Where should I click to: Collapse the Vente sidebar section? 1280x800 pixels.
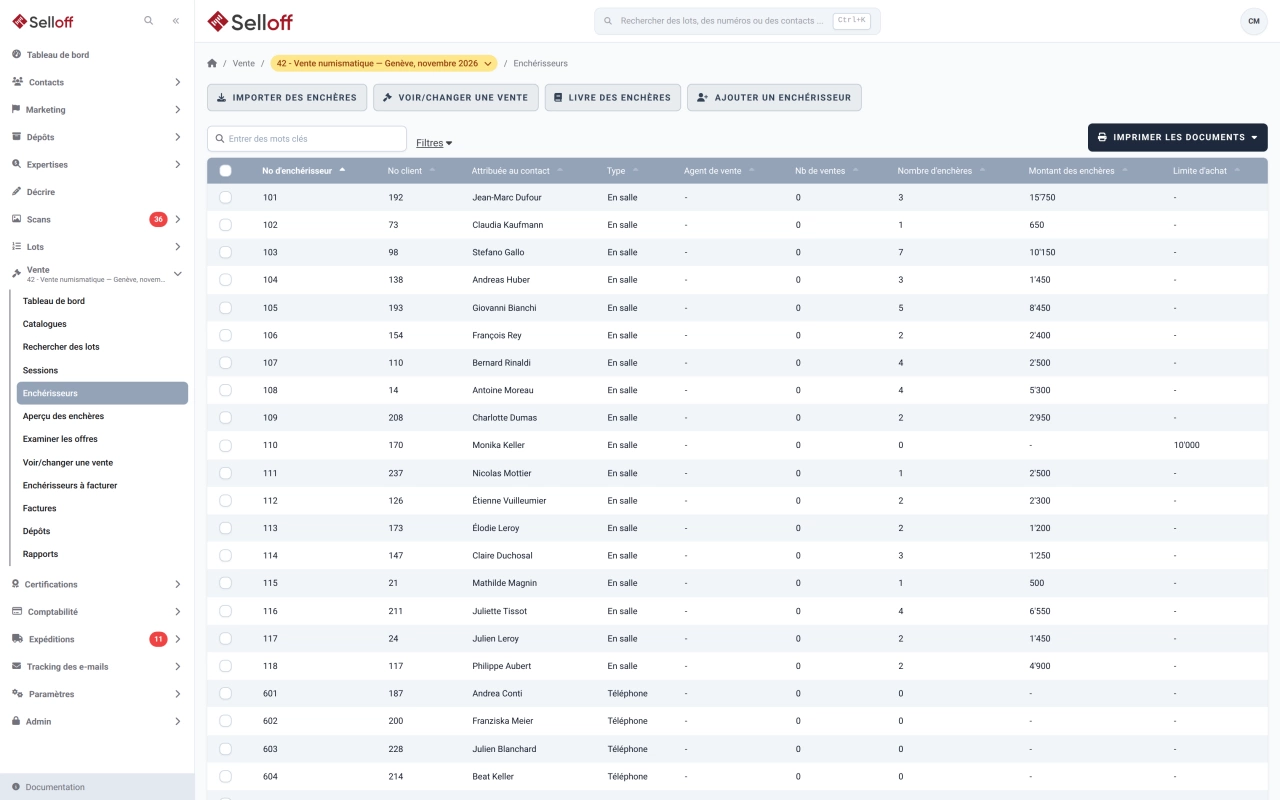(177, 274)
